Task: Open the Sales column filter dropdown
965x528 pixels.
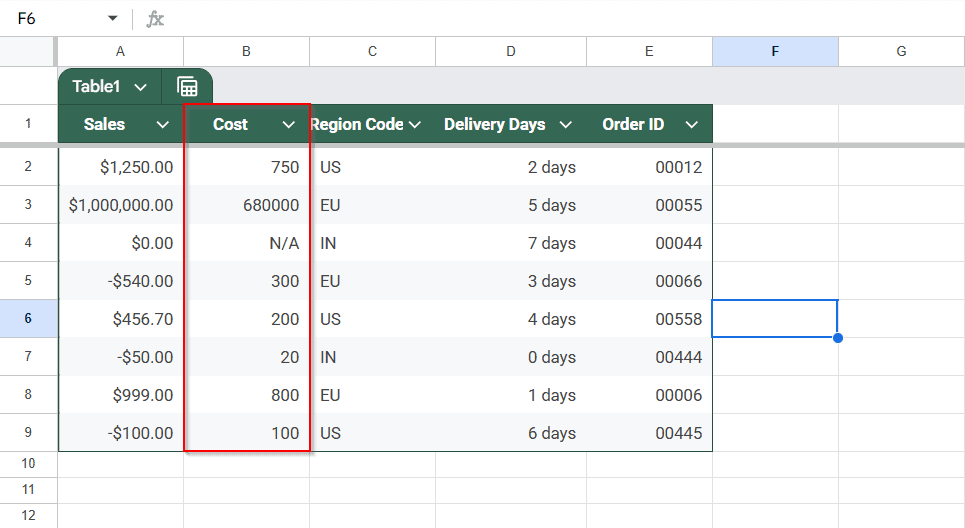Action: pyautogui.click(x=162, y=125)
